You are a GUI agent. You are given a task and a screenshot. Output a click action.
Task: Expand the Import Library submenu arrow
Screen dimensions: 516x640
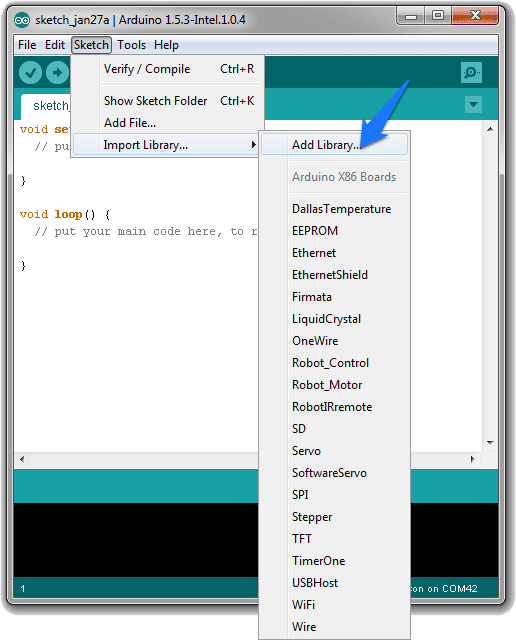click(x=254, y=144)
